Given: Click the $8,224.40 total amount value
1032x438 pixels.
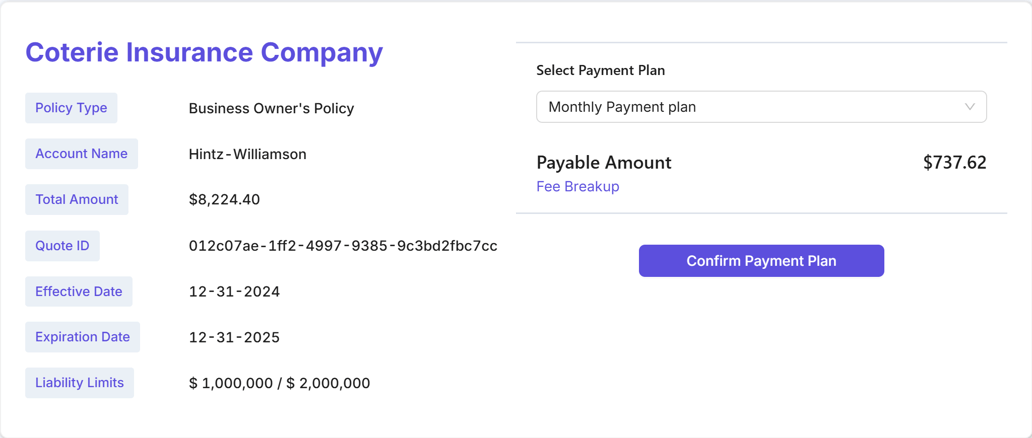Looking at the screenshot, I should pos(224,200).
